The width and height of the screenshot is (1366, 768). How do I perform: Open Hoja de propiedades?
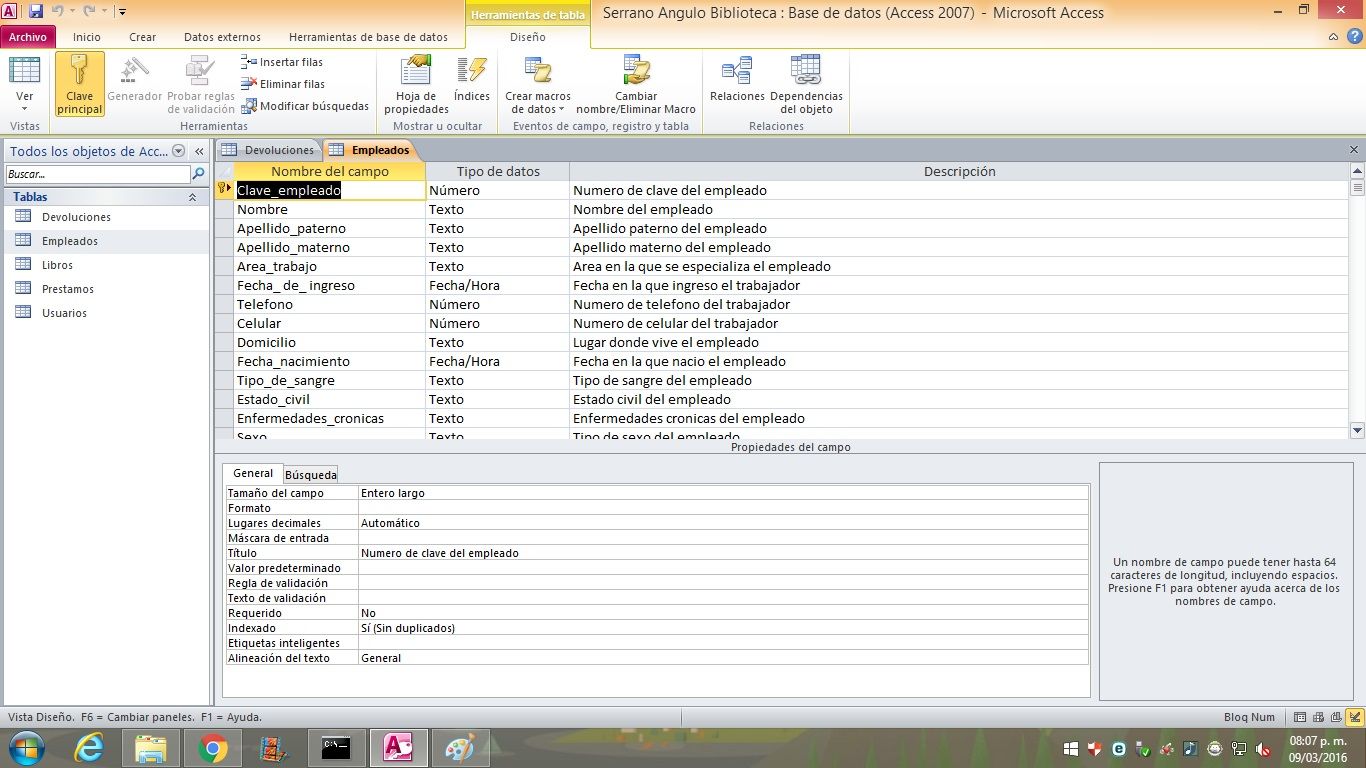(416, 72)
